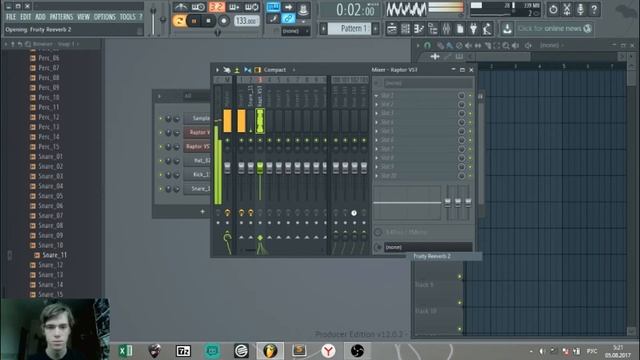640x360 pixels.
Task: Open 7-Zip icon in the taskbar
Action: pos(183,351)
